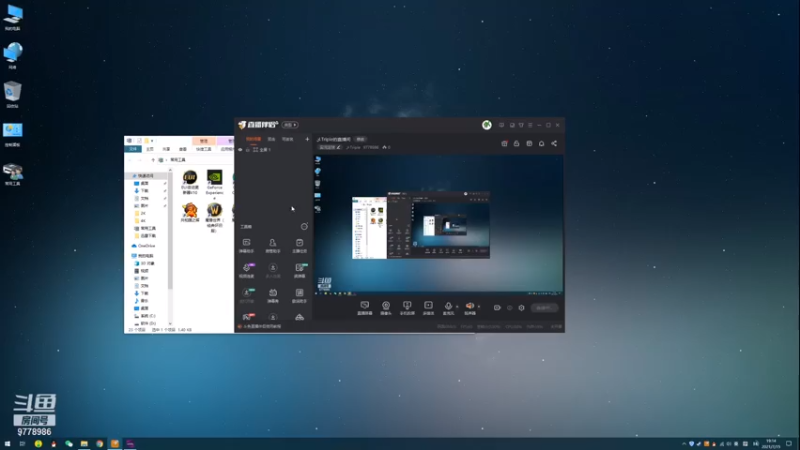Viewport: 800px width, 450px height.
Task: Click the bag icon next to gift box
Action: tap(516, 143)
